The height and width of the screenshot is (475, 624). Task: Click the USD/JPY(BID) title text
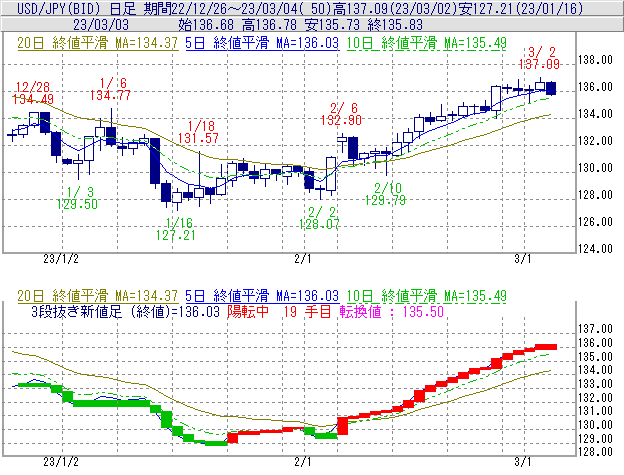[60, 8]
